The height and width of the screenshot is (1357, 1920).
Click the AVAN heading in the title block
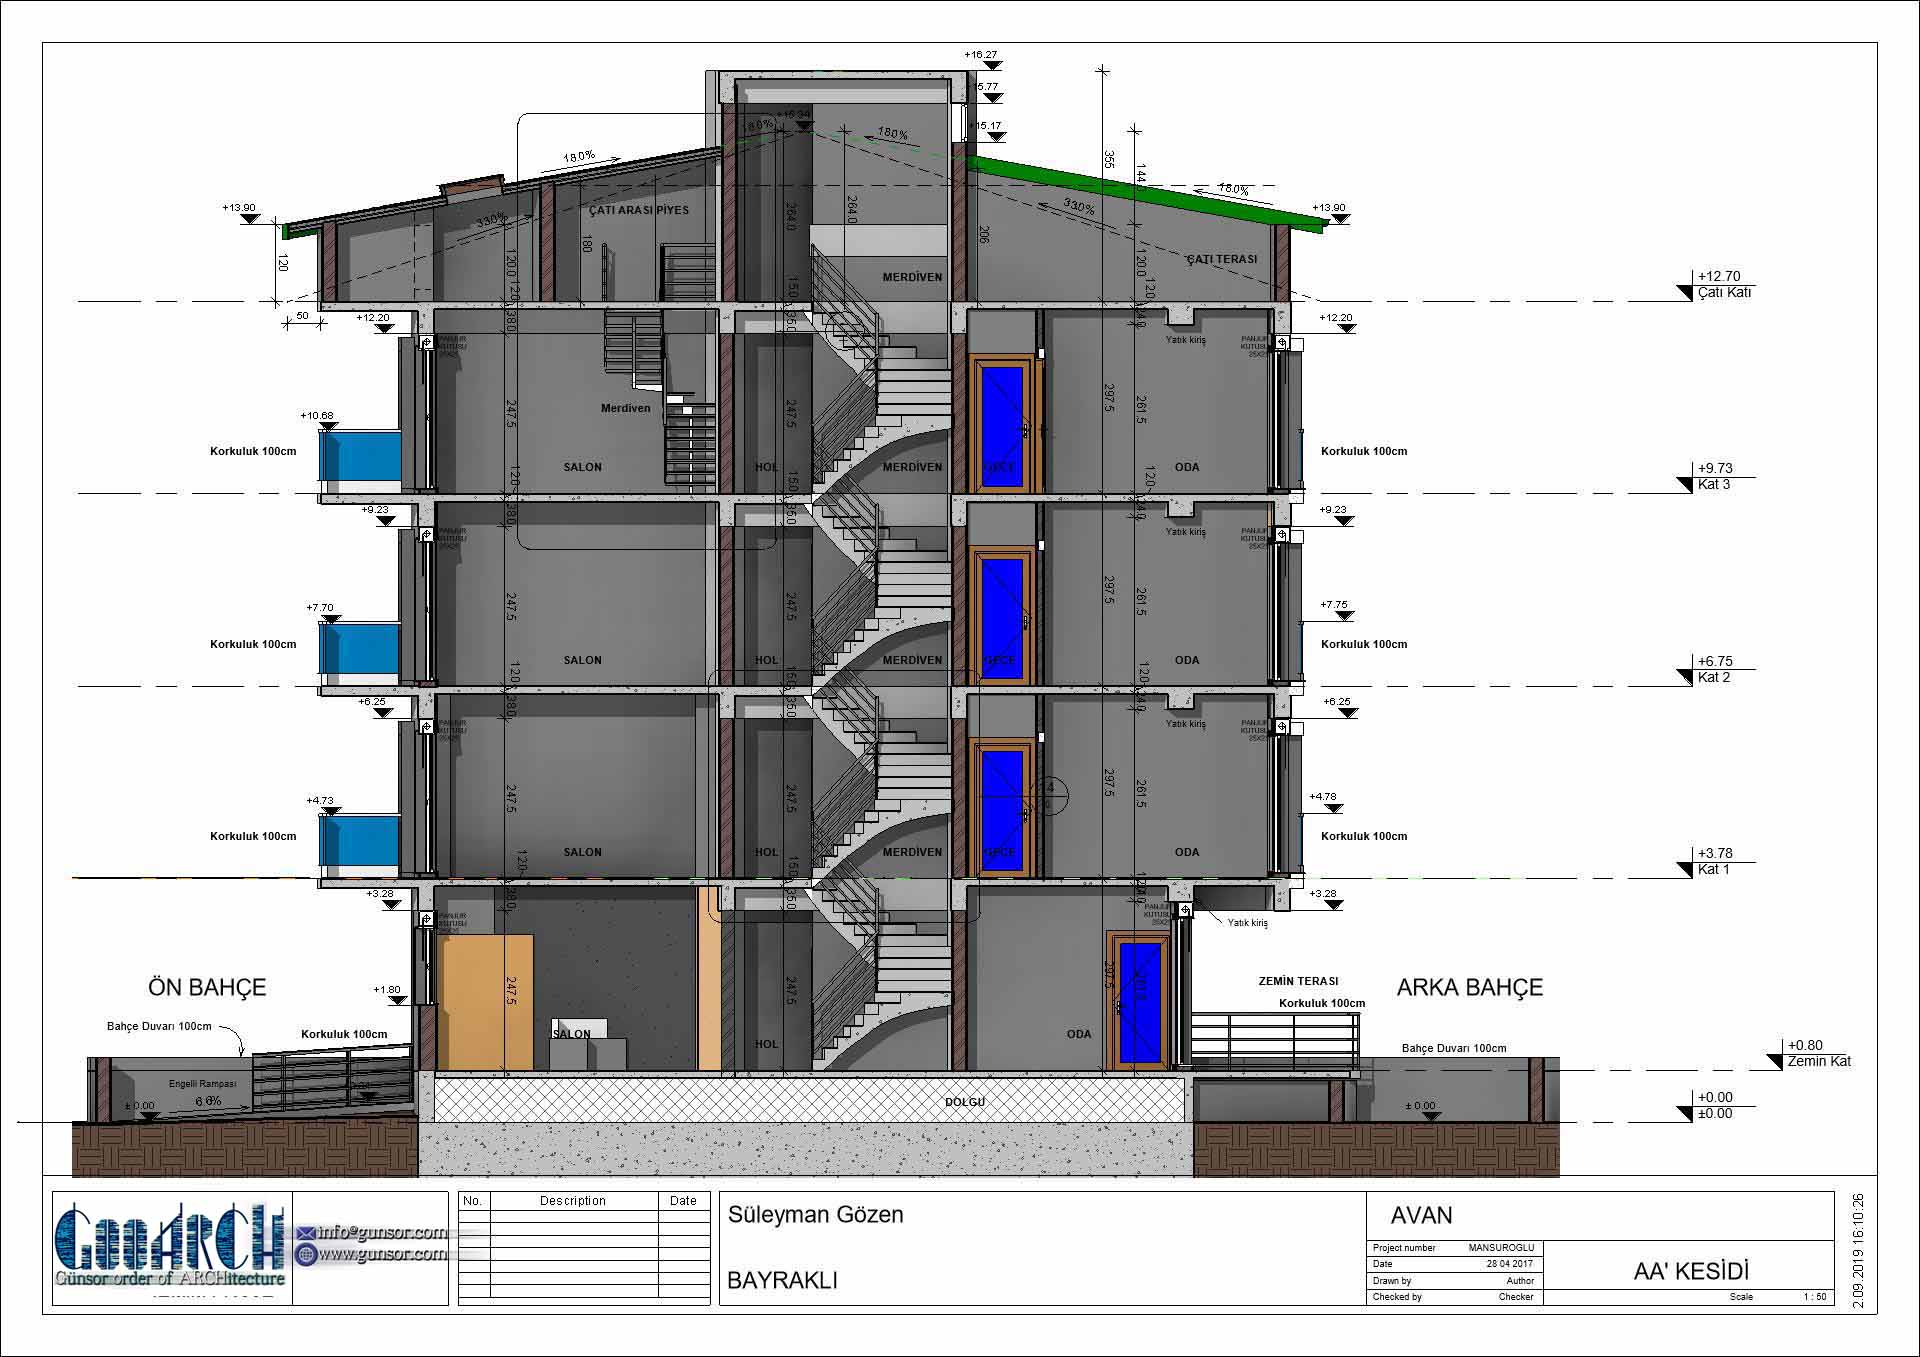1421,1215
